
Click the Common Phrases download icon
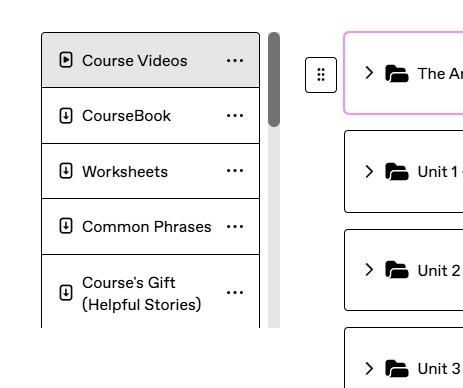coord(66,226)
